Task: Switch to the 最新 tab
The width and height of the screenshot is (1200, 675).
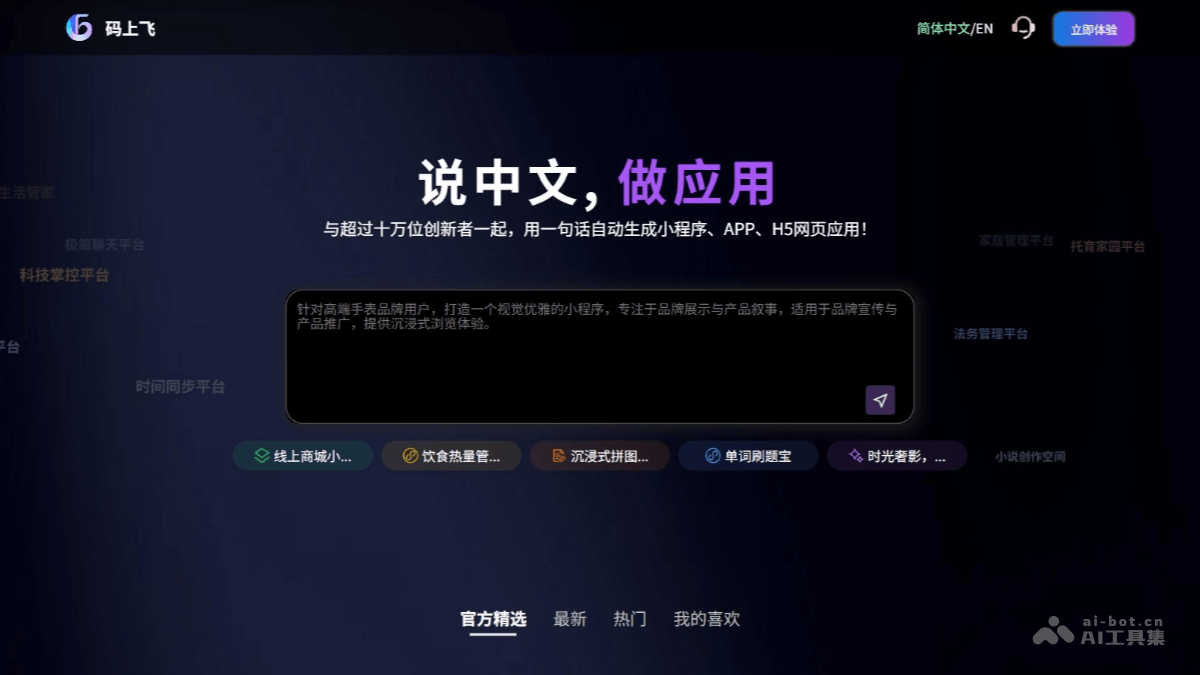Action: tap(568, 619)
